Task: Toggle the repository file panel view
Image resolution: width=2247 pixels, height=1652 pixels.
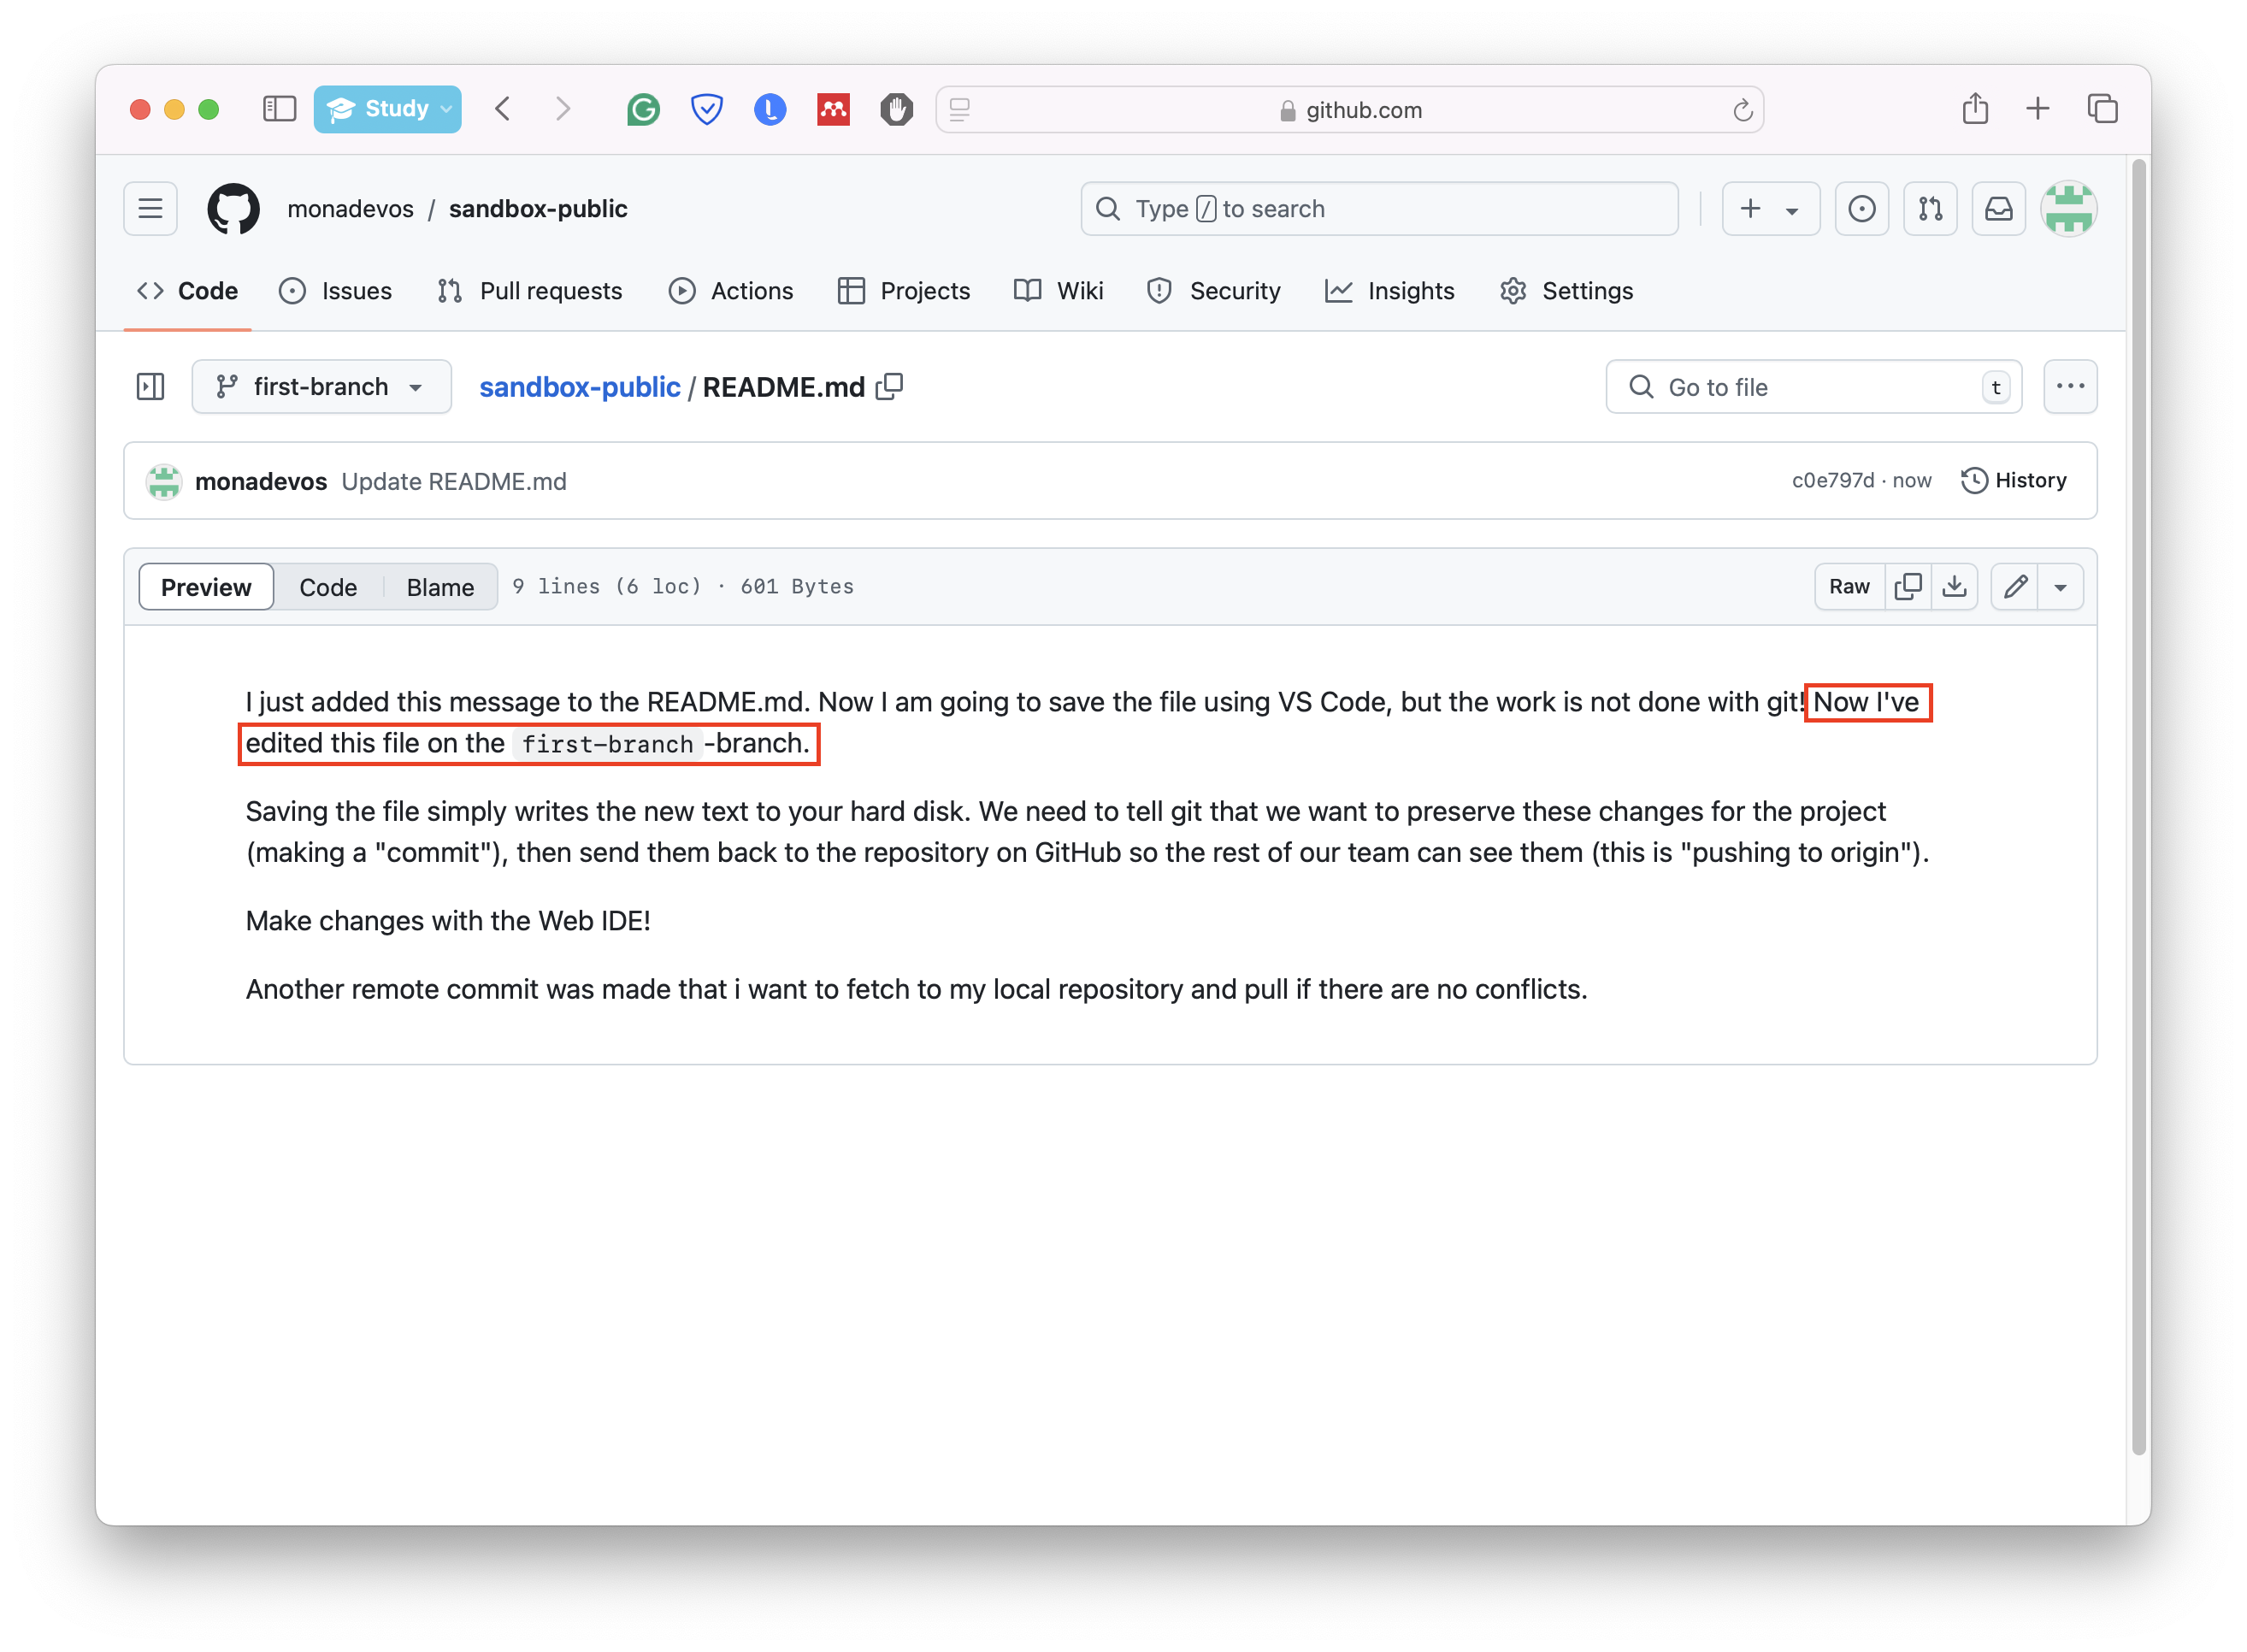Action: [154, 387]
